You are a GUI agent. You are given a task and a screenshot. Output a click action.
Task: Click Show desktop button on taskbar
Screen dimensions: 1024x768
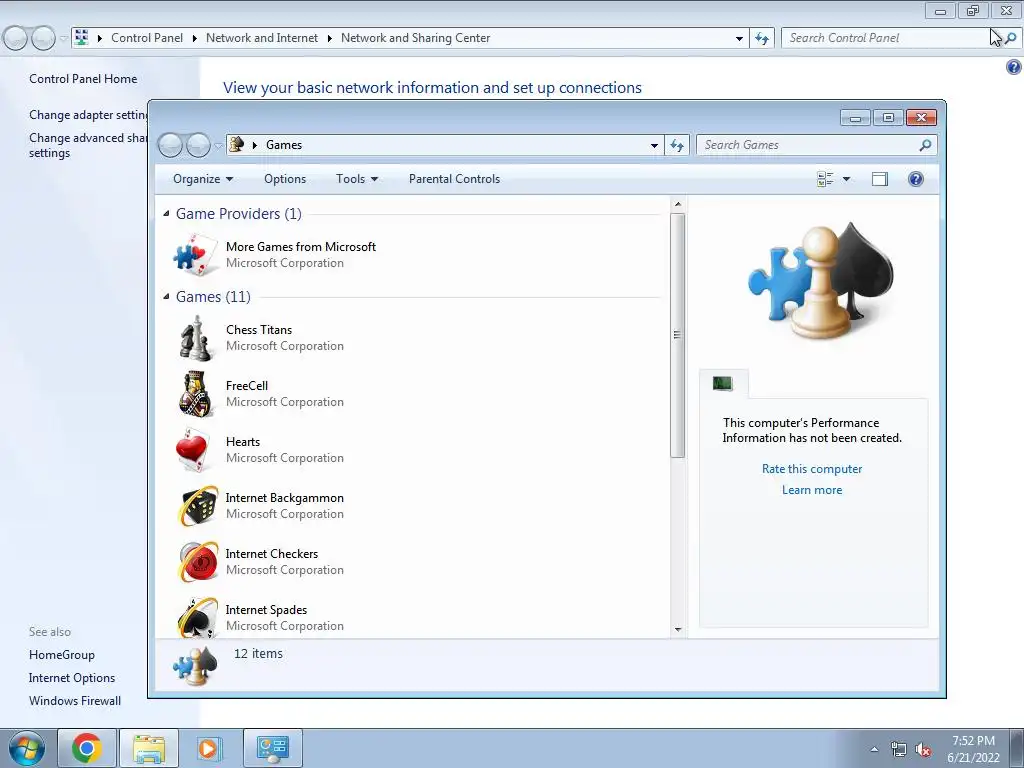(1017, 748)
